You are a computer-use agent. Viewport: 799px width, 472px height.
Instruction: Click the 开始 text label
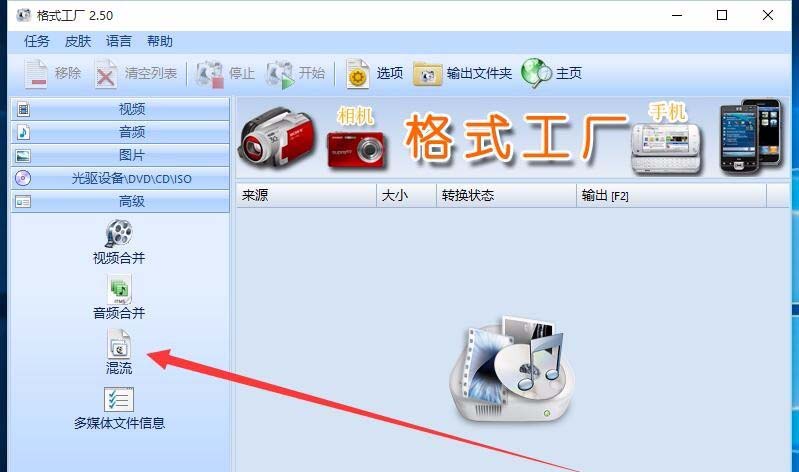[x=312, y=73]
